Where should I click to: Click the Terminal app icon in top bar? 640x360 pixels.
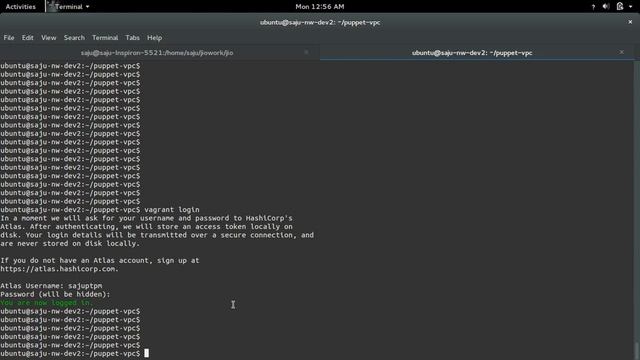pyautogui.click(x=51, y=6)
